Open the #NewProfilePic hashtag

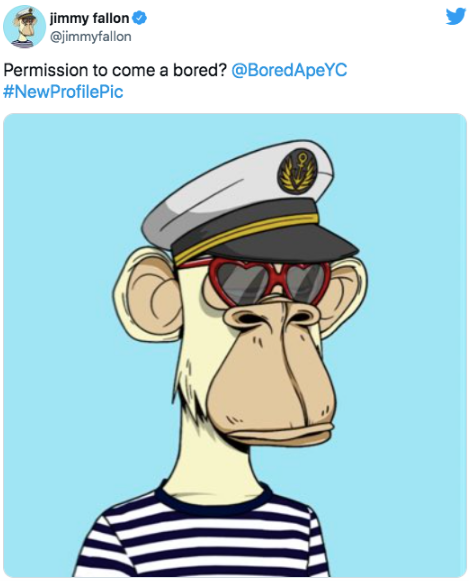point(63,92)
